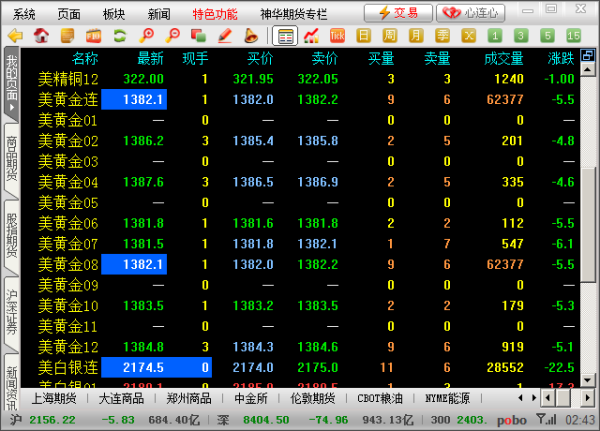Select the 15-minute chart period

tap(574, 36)
